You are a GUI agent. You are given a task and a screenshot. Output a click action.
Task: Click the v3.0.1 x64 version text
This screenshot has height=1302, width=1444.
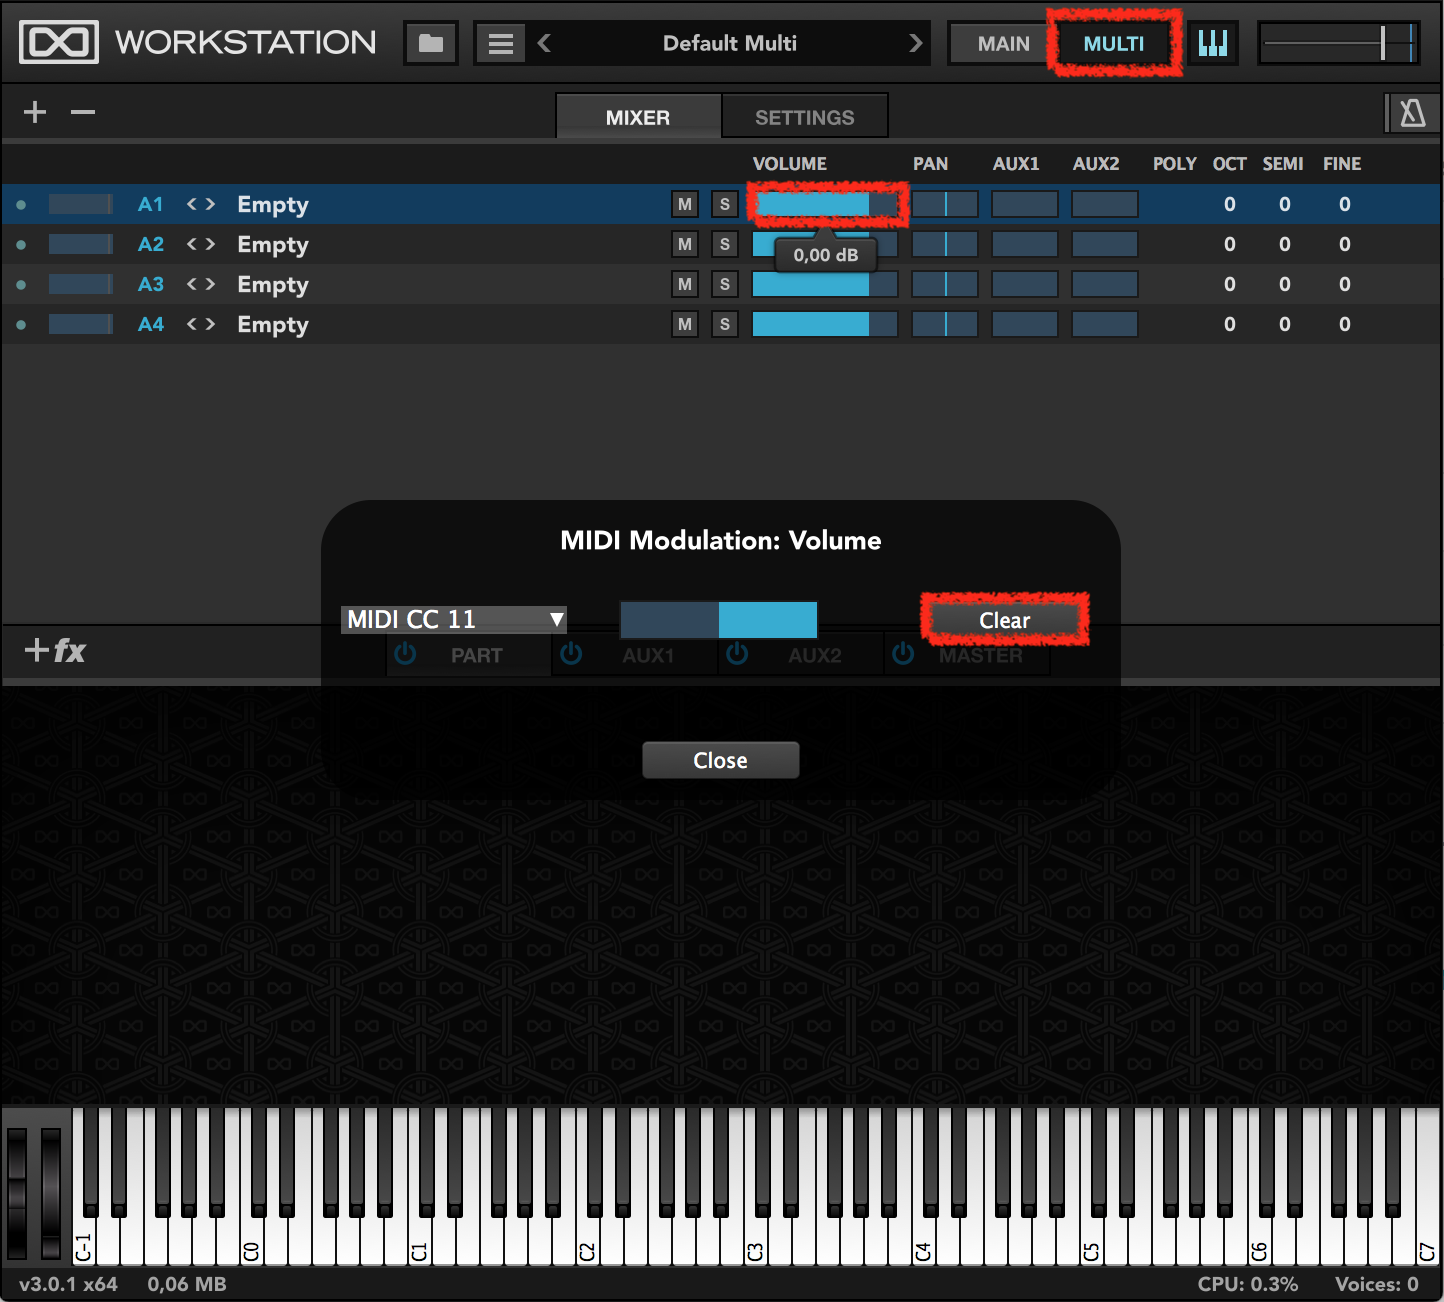pos(68,1284)
